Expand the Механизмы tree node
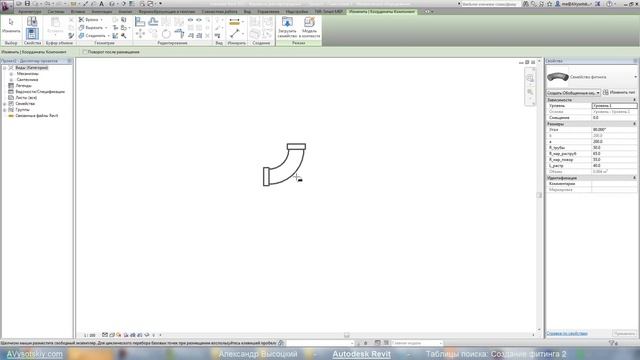640x360 pixels. tap(11, 74)
